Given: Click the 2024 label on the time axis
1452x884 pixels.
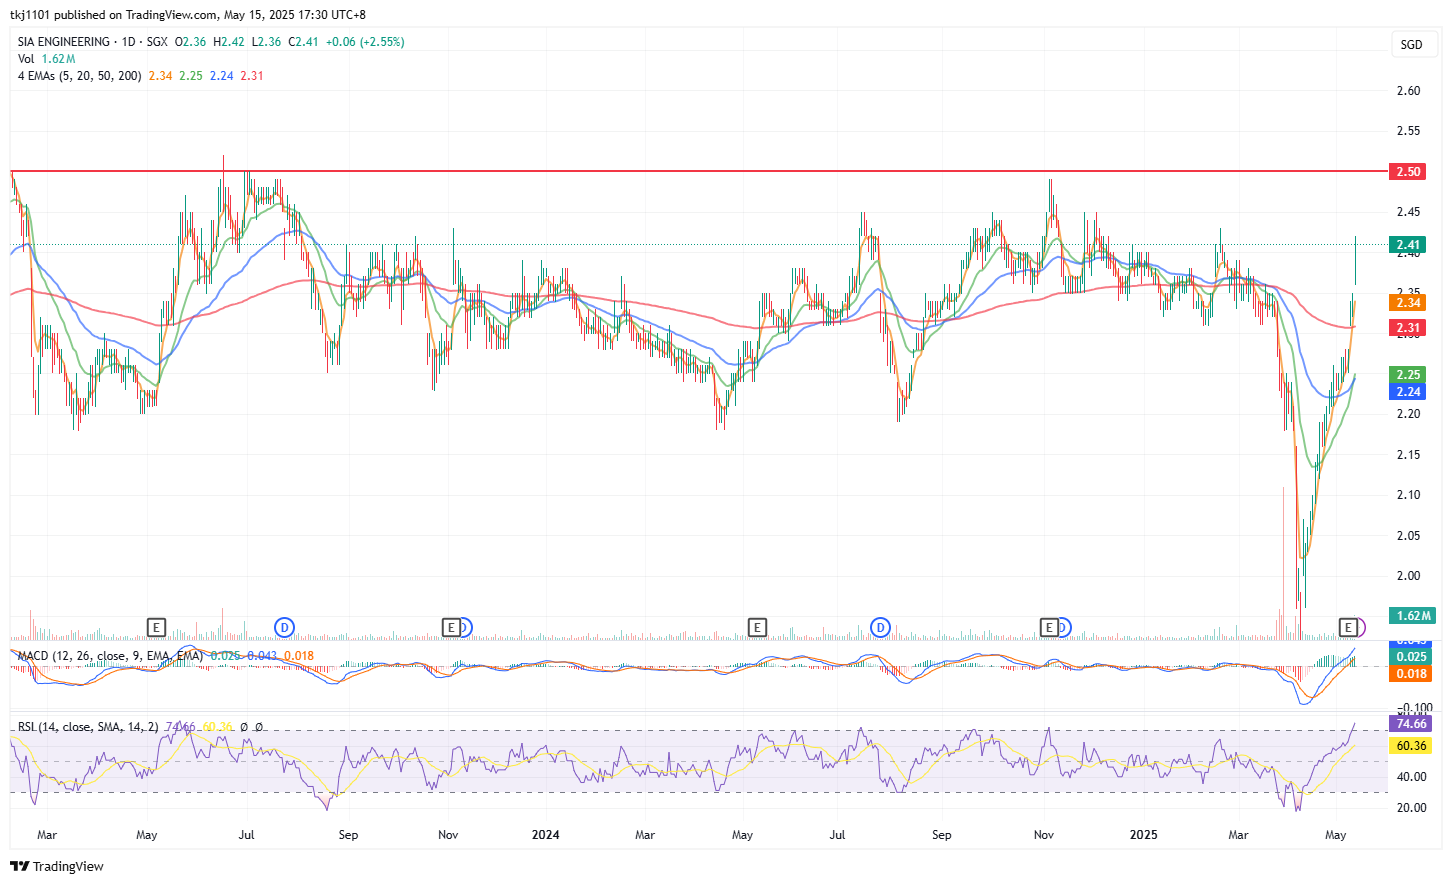Looking at the screenshot, I should click(x=545, y=835).
